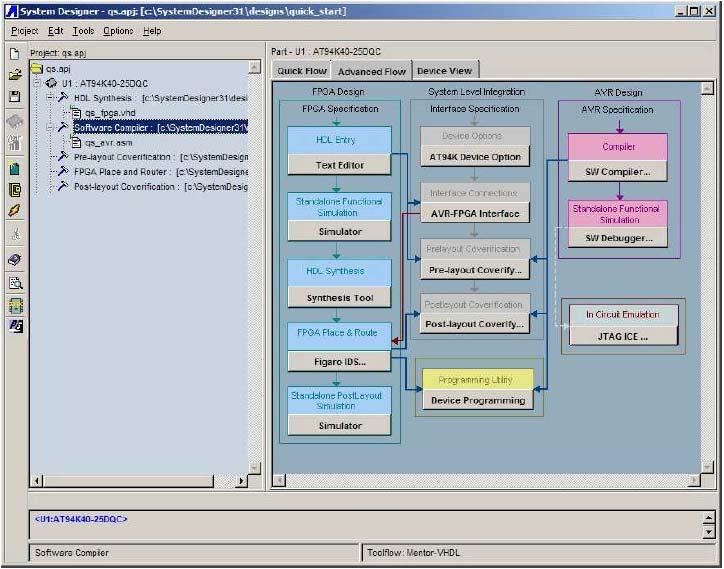Click Simulator under Standalone PostLayout Simulation
Screen dimensions: 724x569
[339, 425]
